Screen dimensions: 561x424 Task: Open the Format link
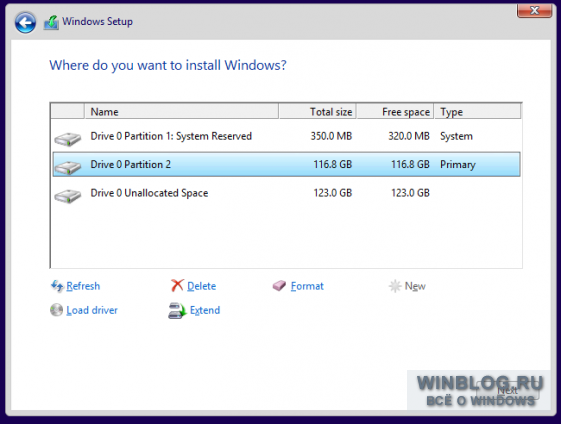coord(307,286)
